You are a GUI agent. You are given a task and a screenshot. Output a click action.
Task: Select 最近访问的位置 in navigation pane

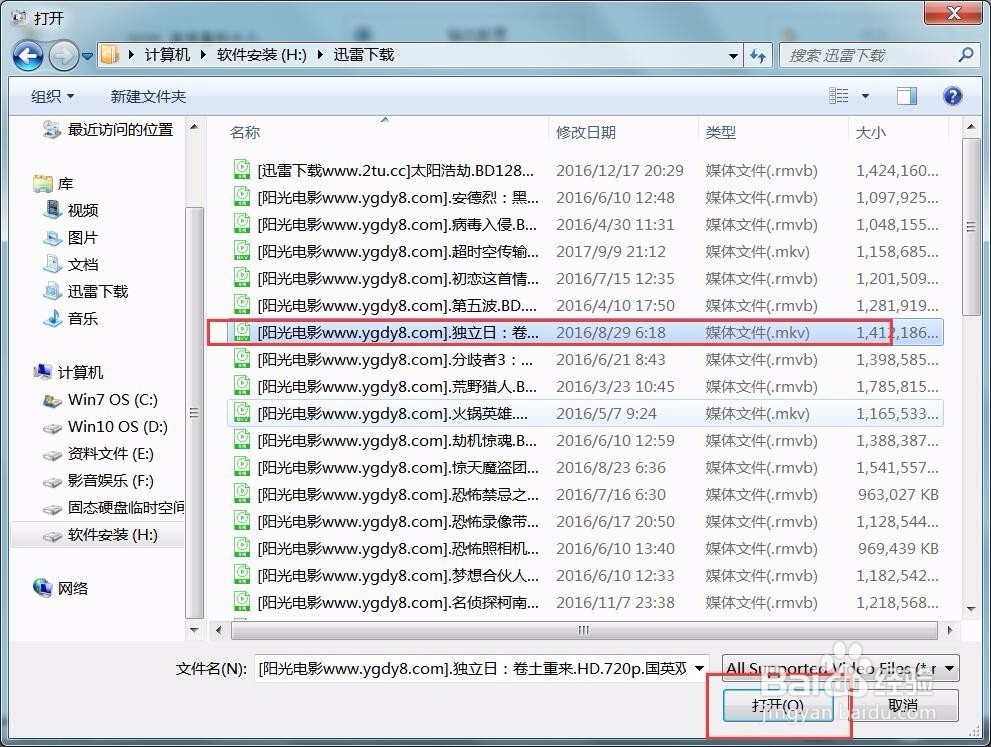click(108, 130)
